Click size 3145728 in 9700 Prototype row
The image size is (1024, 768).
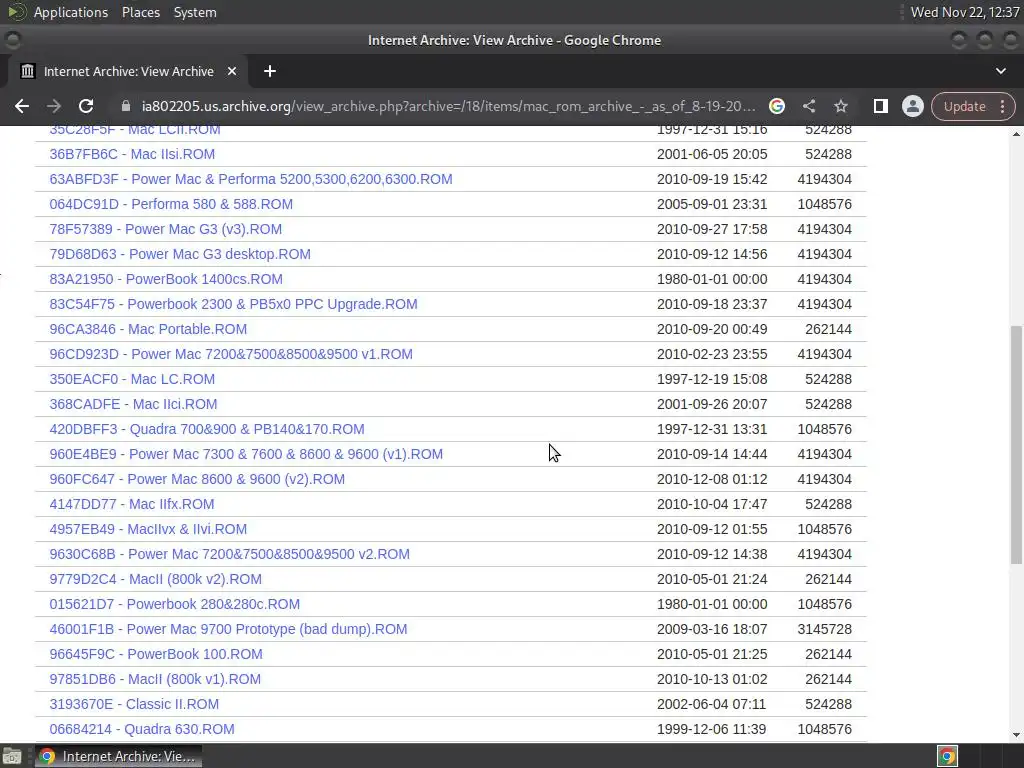pos(824,629)
